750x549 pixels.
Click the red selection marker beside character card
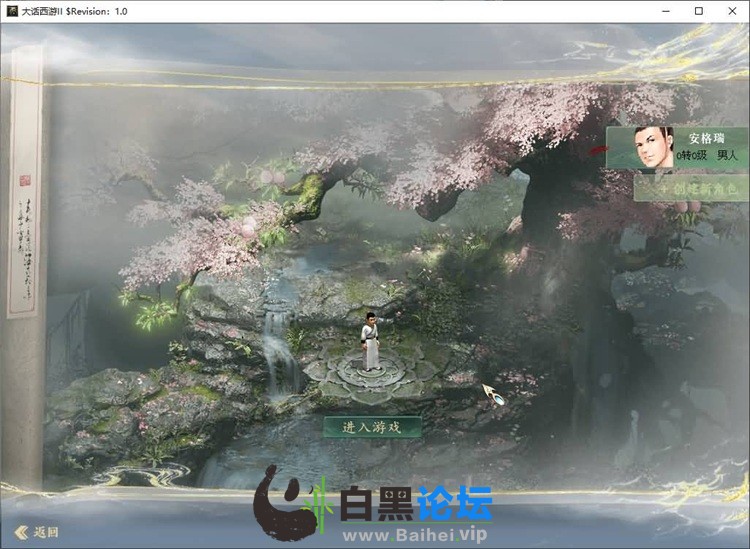[598, 150]
